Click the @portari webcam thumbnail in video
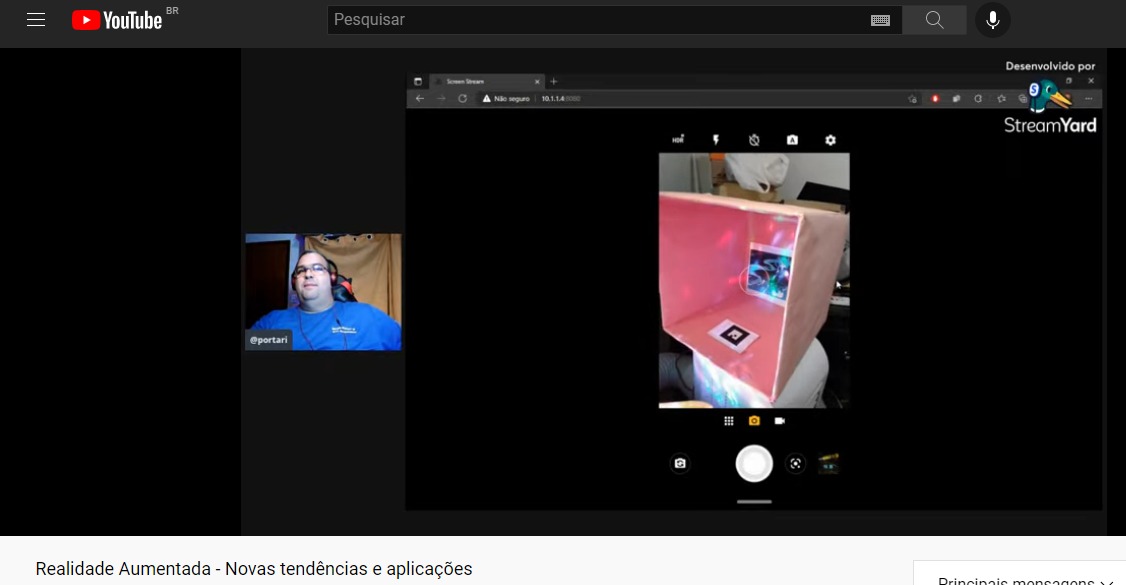The width and height of the screenshot is (1126, 585). coord(323,291)
